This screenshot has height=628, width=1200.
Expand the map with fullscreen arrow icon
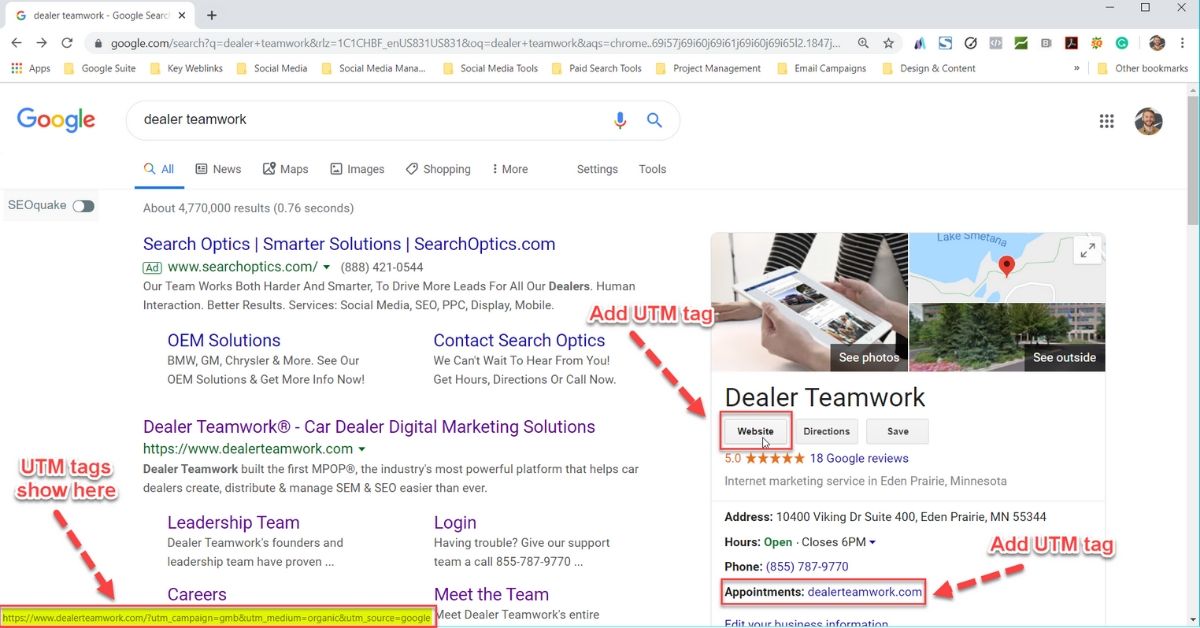1087,250
